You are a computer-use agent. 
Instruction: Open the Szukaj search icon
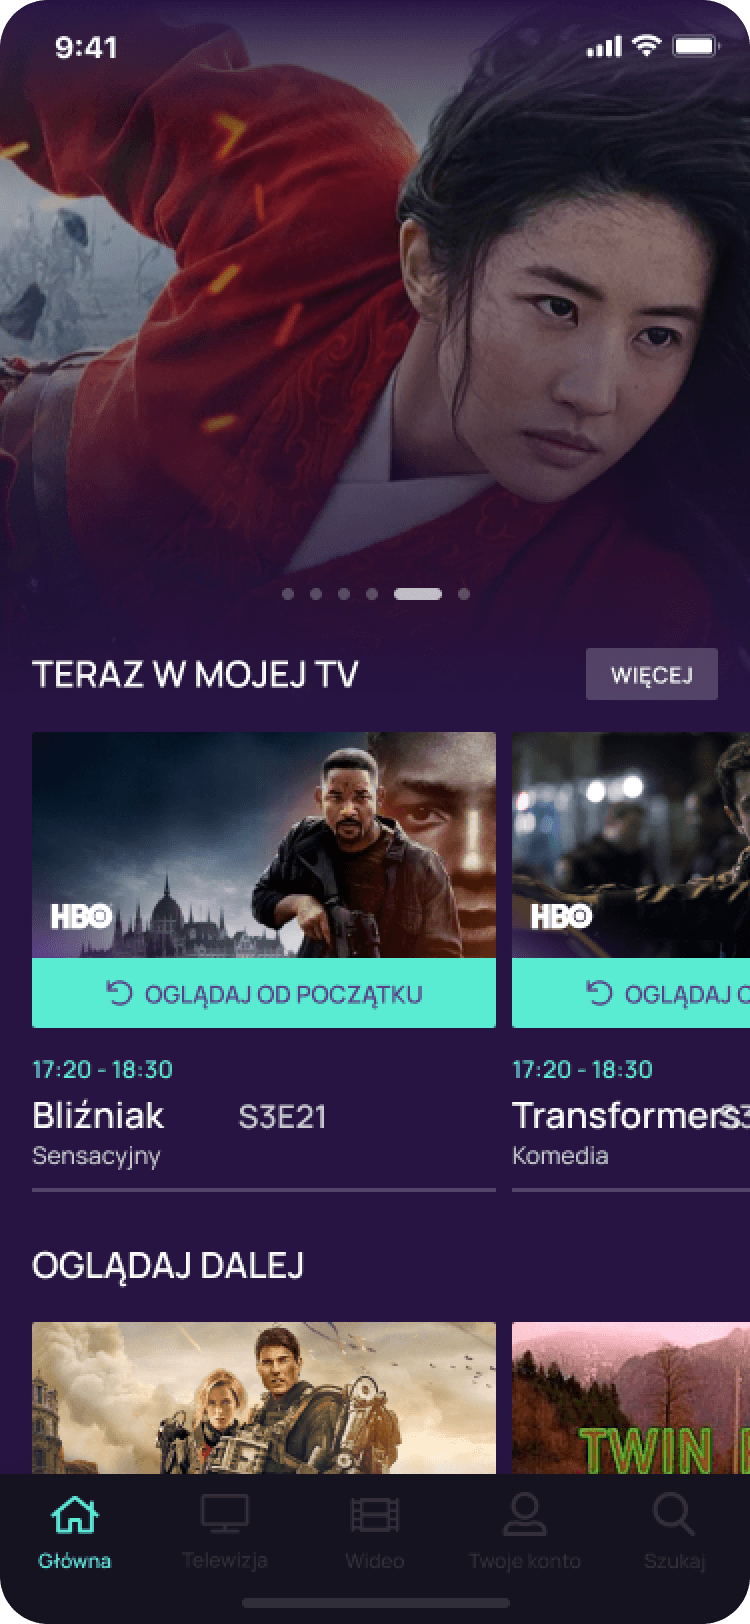[x=674, y=1515]
